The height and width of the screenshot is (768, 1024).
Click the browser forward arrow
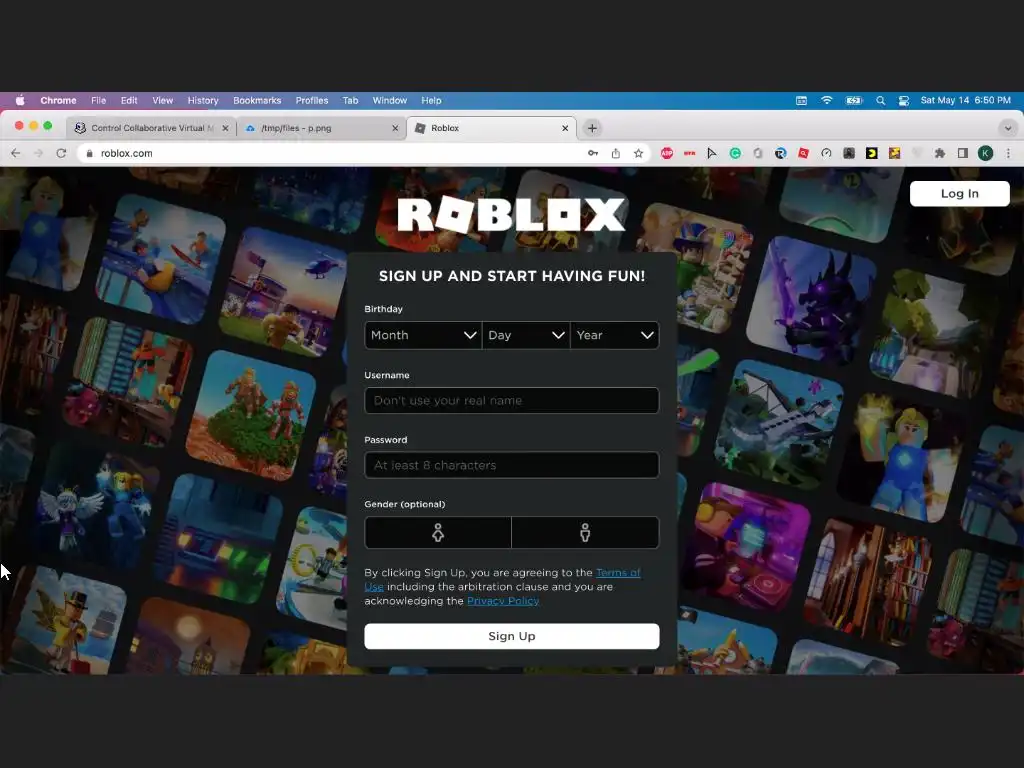[39, 153]
